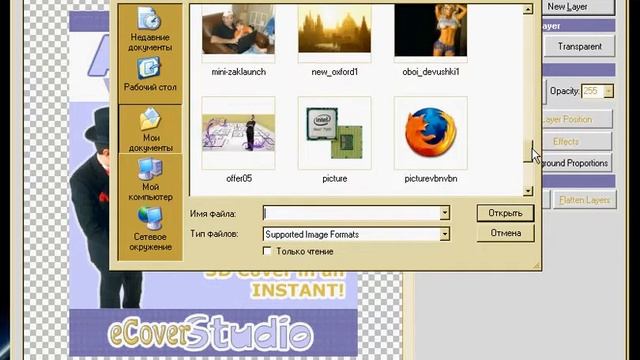Open the Мои документы place

(x=150, y=129)
